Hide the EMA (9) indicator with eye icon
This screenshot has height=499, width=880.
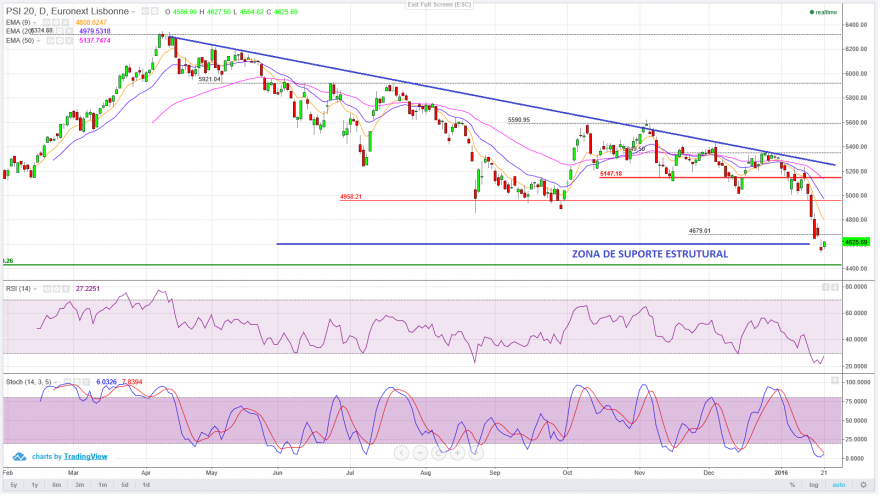(46, 22)
